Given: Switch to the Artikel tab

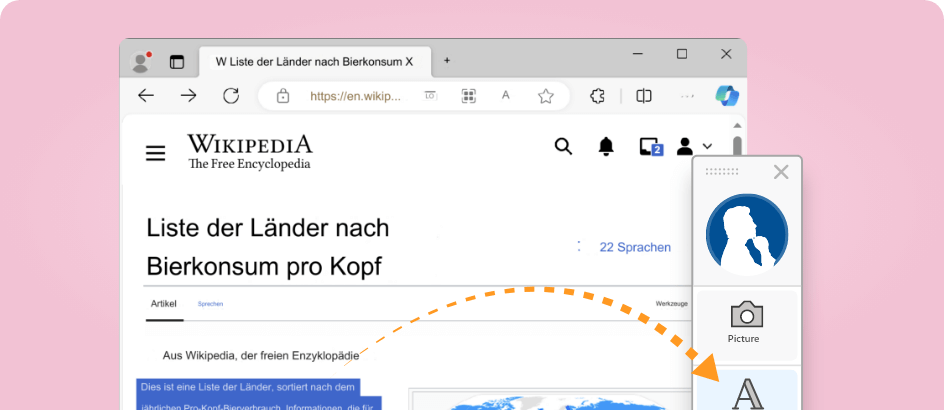Looking at the screenshot, I should pos(164,304).
